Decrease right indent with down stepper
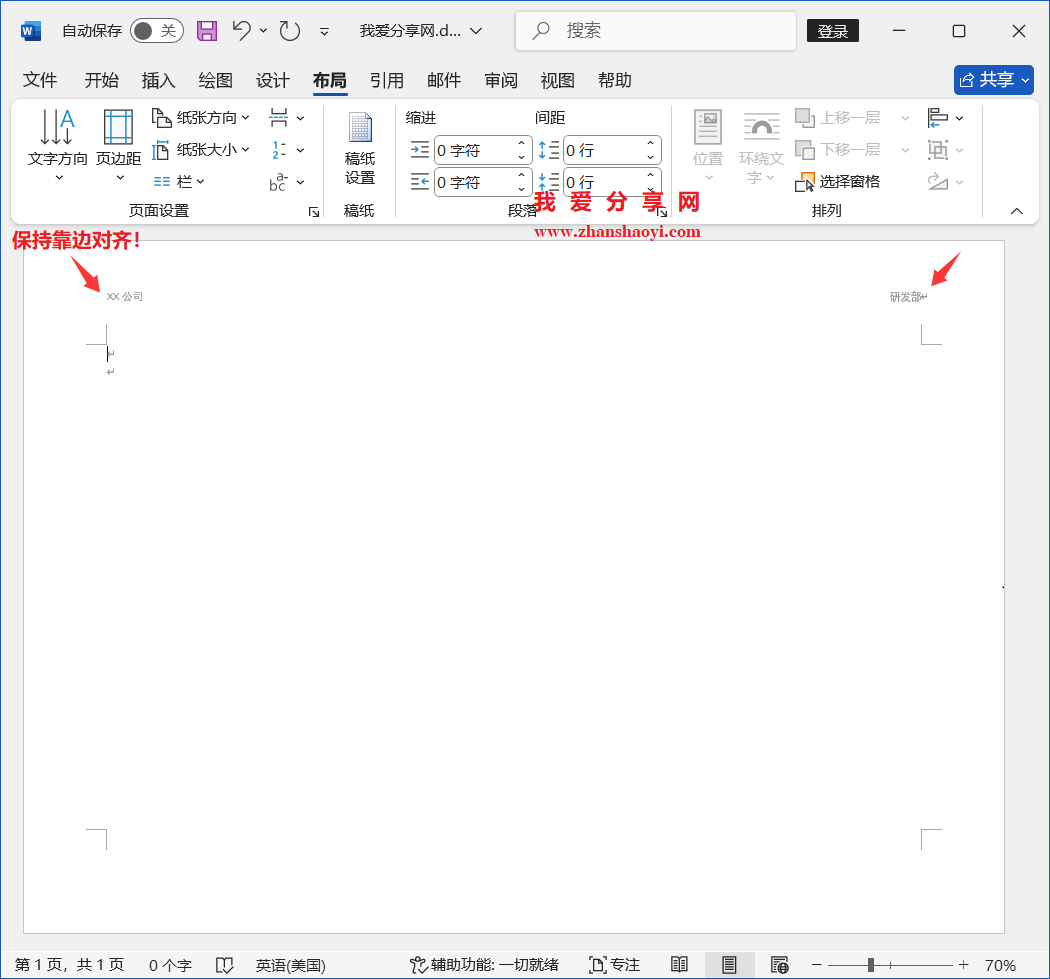Viewport: 1050px width, 979px height. click(x=522, y=190)
